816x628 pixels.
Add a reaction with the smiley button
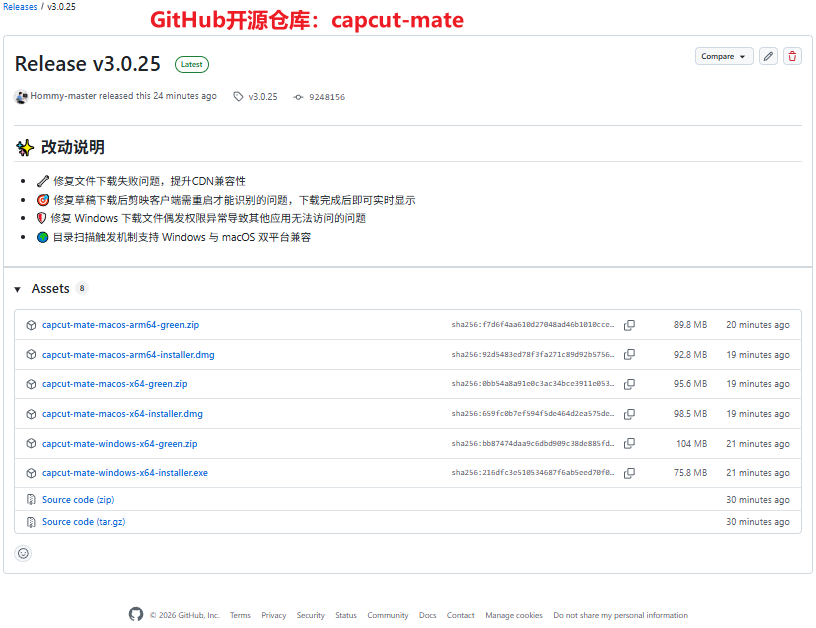[x=23, y=554]
